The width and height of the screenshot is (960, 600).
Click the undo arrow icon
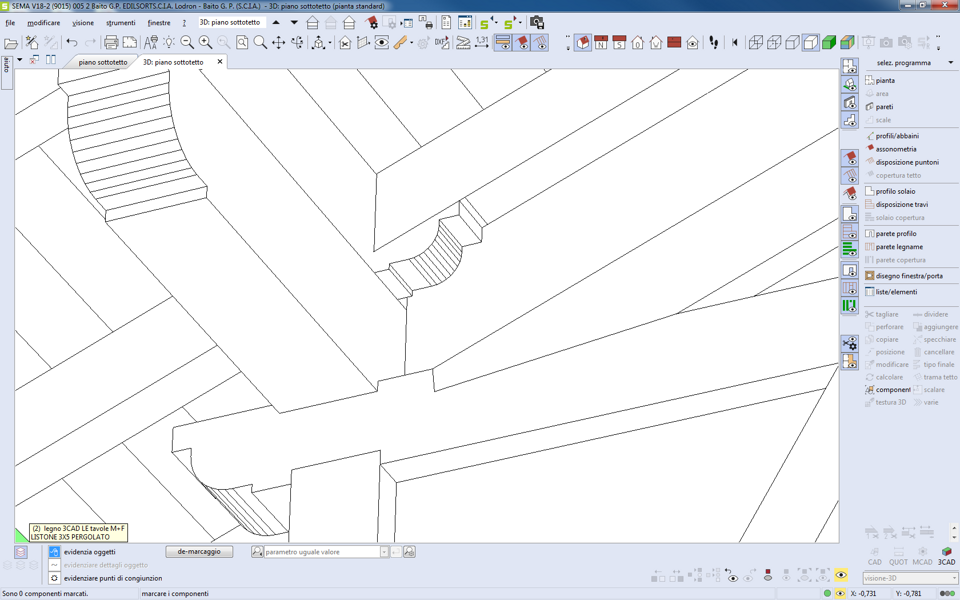coord(72,43)
